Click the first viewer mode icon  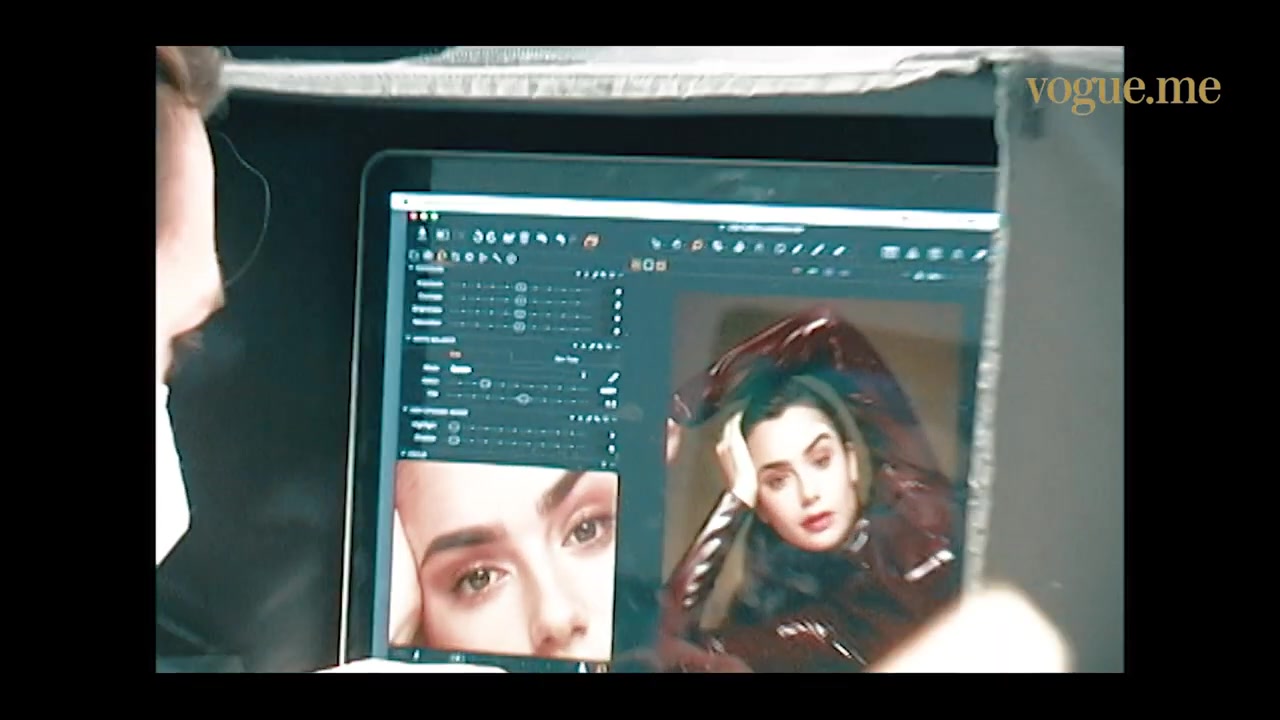(x=635, y=265)
